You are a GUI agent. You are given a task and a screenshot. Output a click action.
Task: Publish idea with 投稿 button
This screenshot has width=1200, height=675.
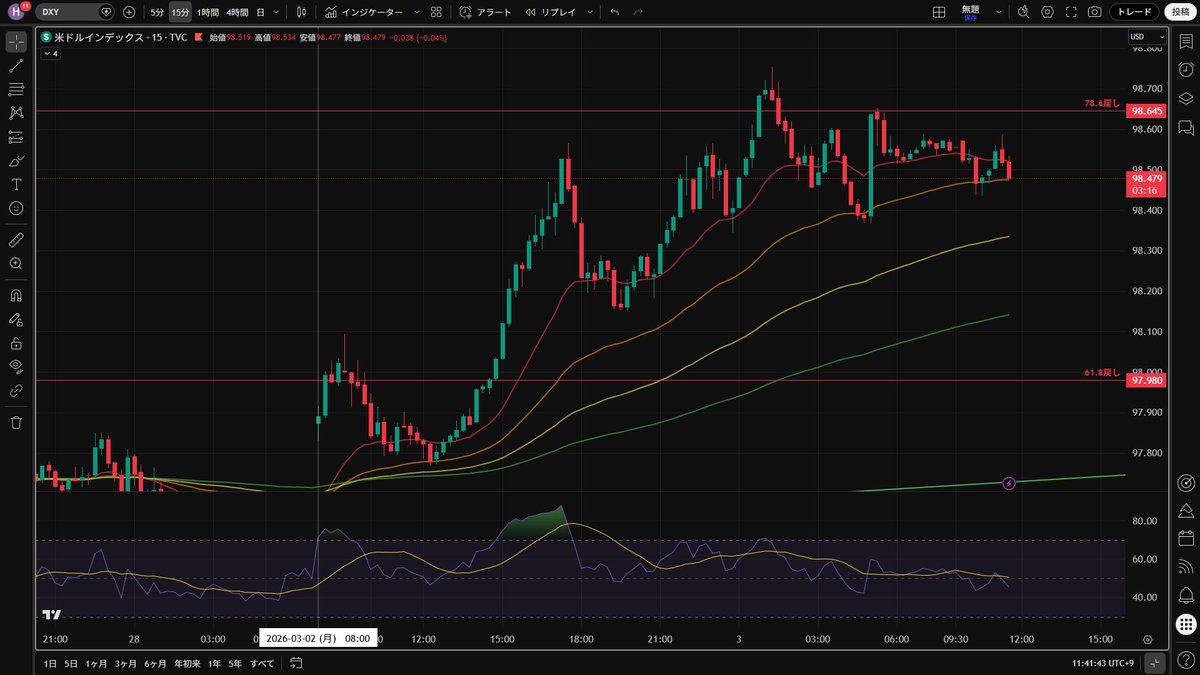1180,12
